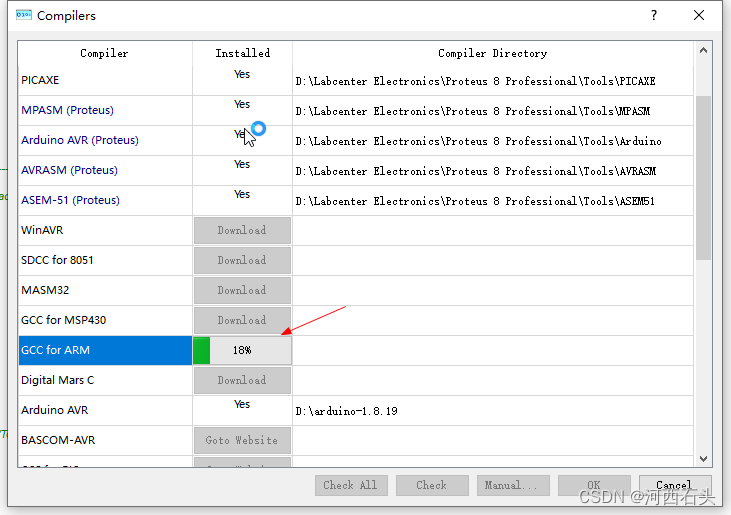The width and height of the screenshot is (731, 515).
Task: Select the WinAVR compiler name
Action: coord(42,230)
